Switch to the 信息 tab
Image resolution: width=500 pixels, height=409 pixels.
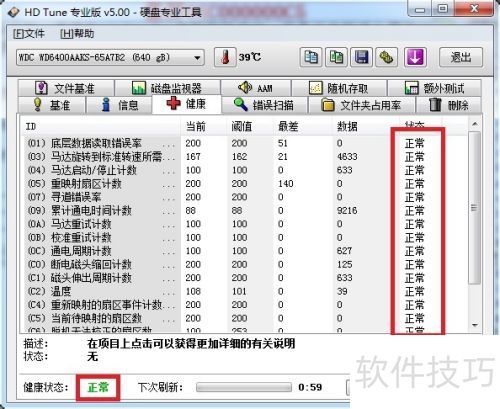119,105
